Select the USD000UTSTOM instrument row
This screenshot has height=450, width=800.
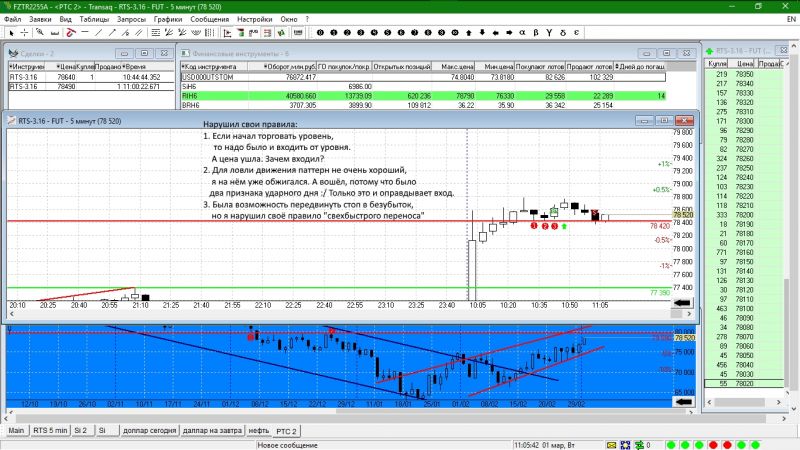pos(423,77)
